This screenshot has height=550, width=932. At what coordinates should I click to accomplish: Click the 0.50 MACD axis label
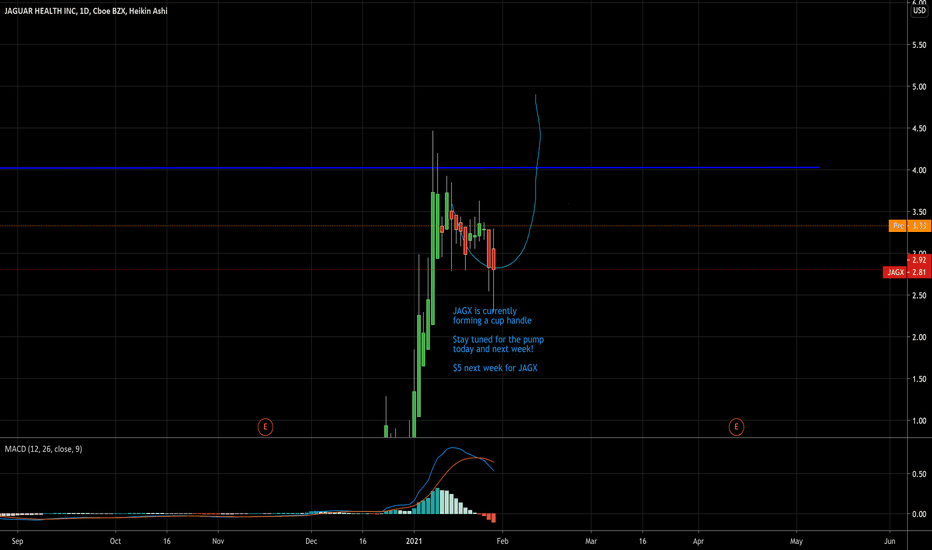919,474
